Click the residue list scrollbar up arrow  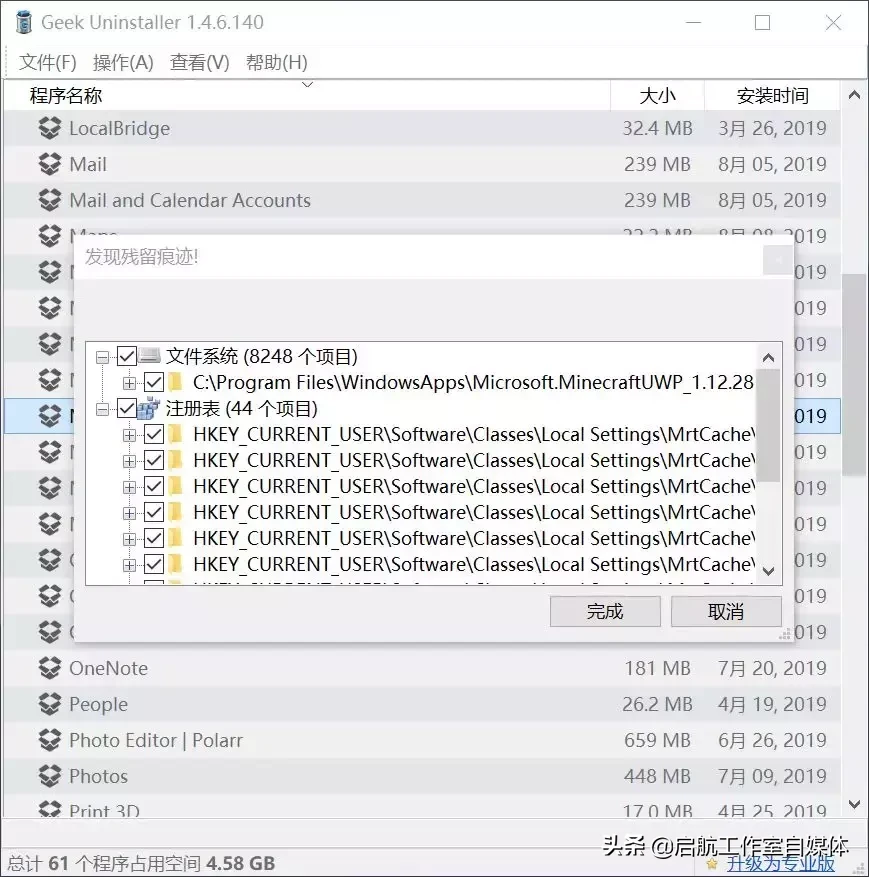pyautogui.click(x=768, y=357)
